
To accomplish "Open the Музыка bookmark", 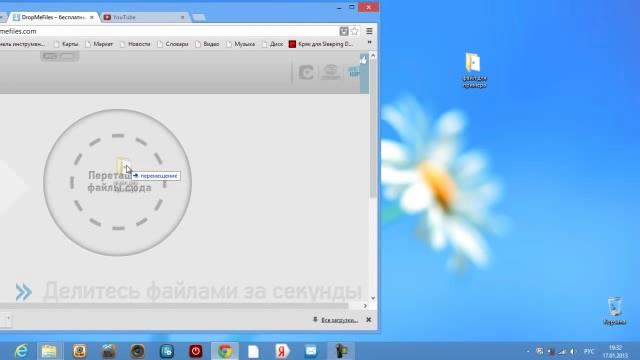I will tap(241, 44).
